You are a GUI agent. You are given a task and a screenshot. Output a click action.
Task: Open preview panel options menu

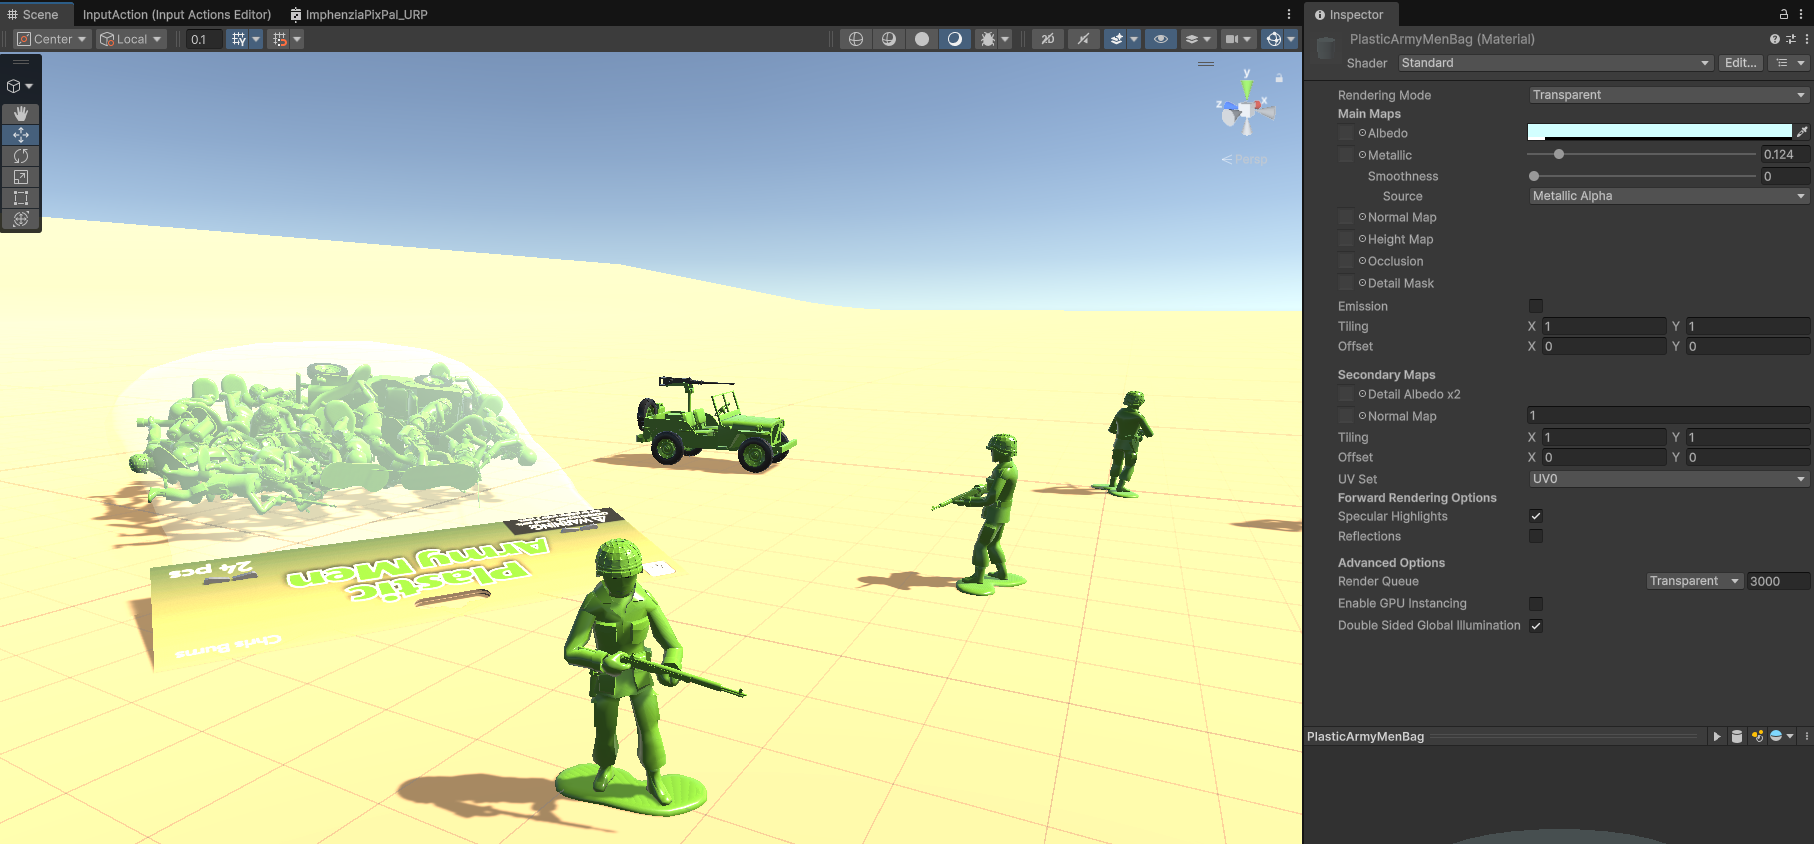coord(1806,736)
